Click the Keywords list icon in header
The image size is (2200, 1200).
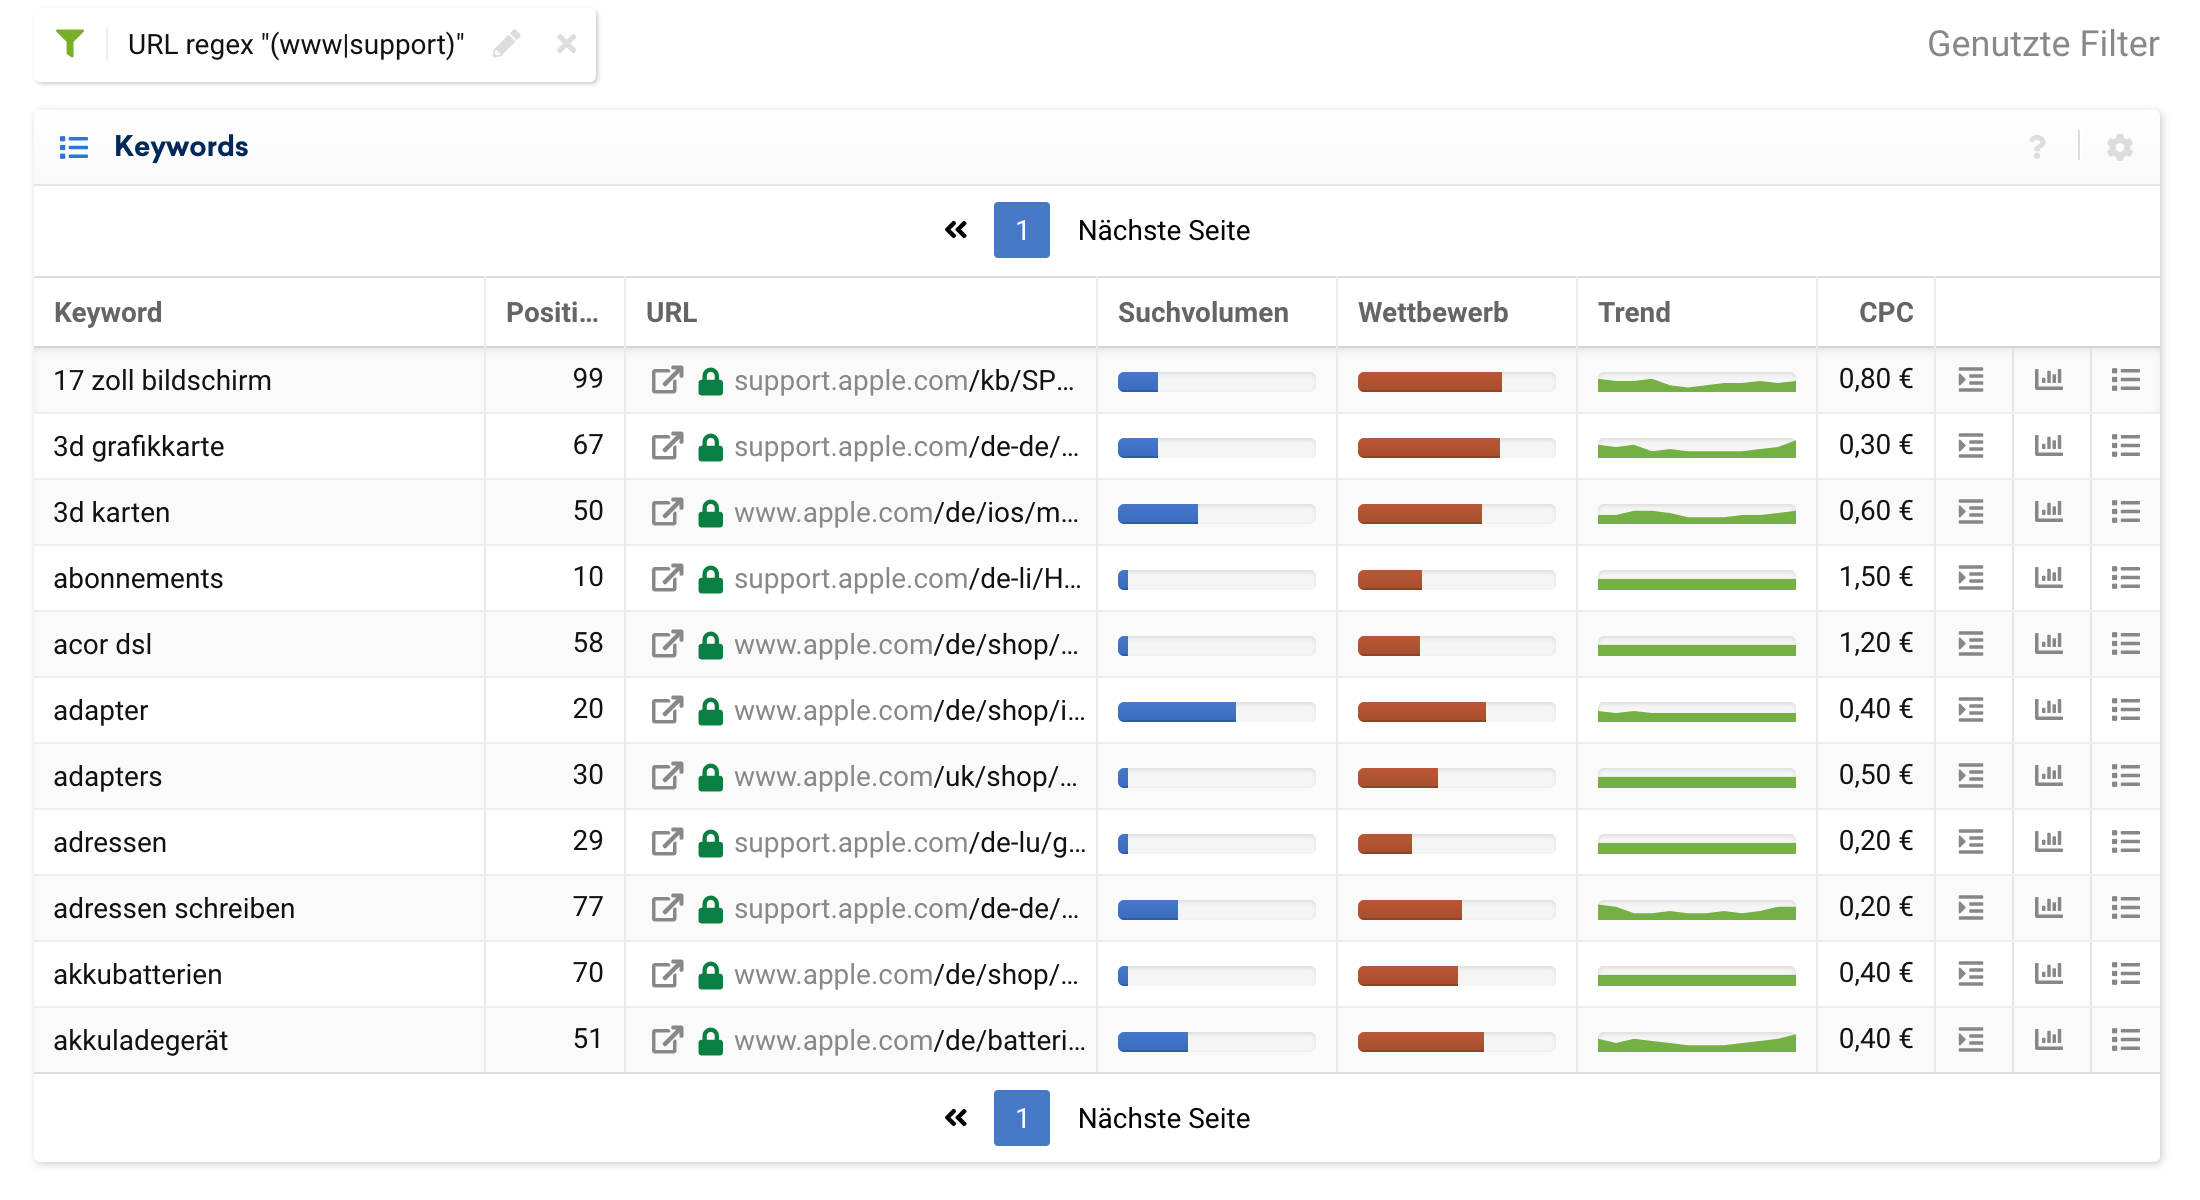[x=74, y=147]
